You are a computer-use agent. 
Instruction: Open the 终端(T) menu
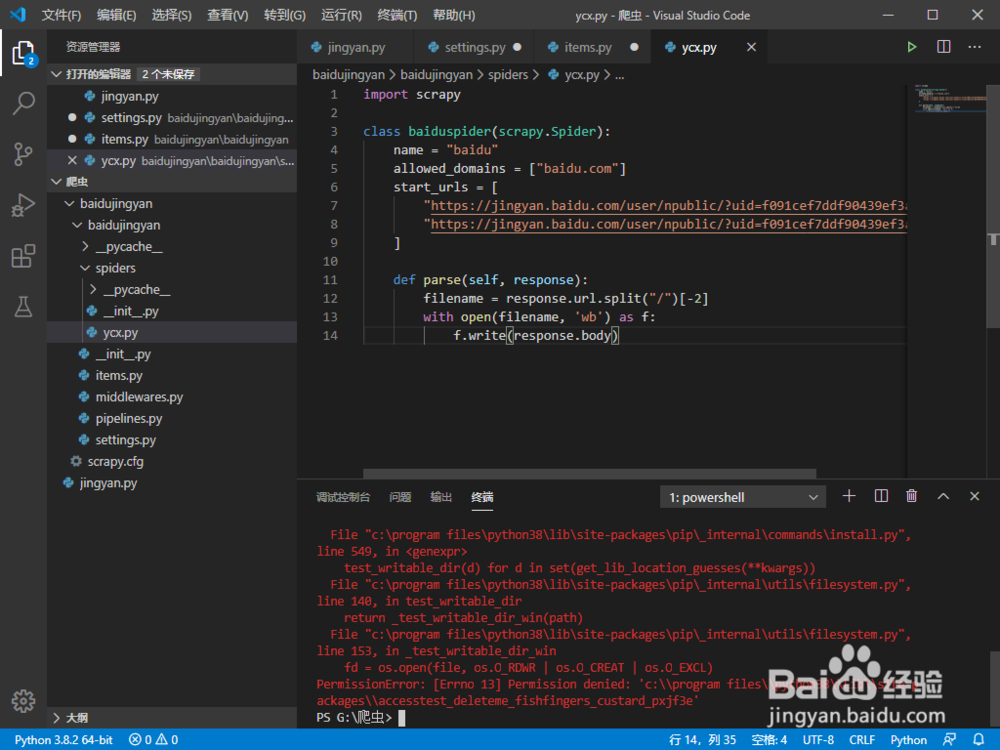click(x=397, y=15)
